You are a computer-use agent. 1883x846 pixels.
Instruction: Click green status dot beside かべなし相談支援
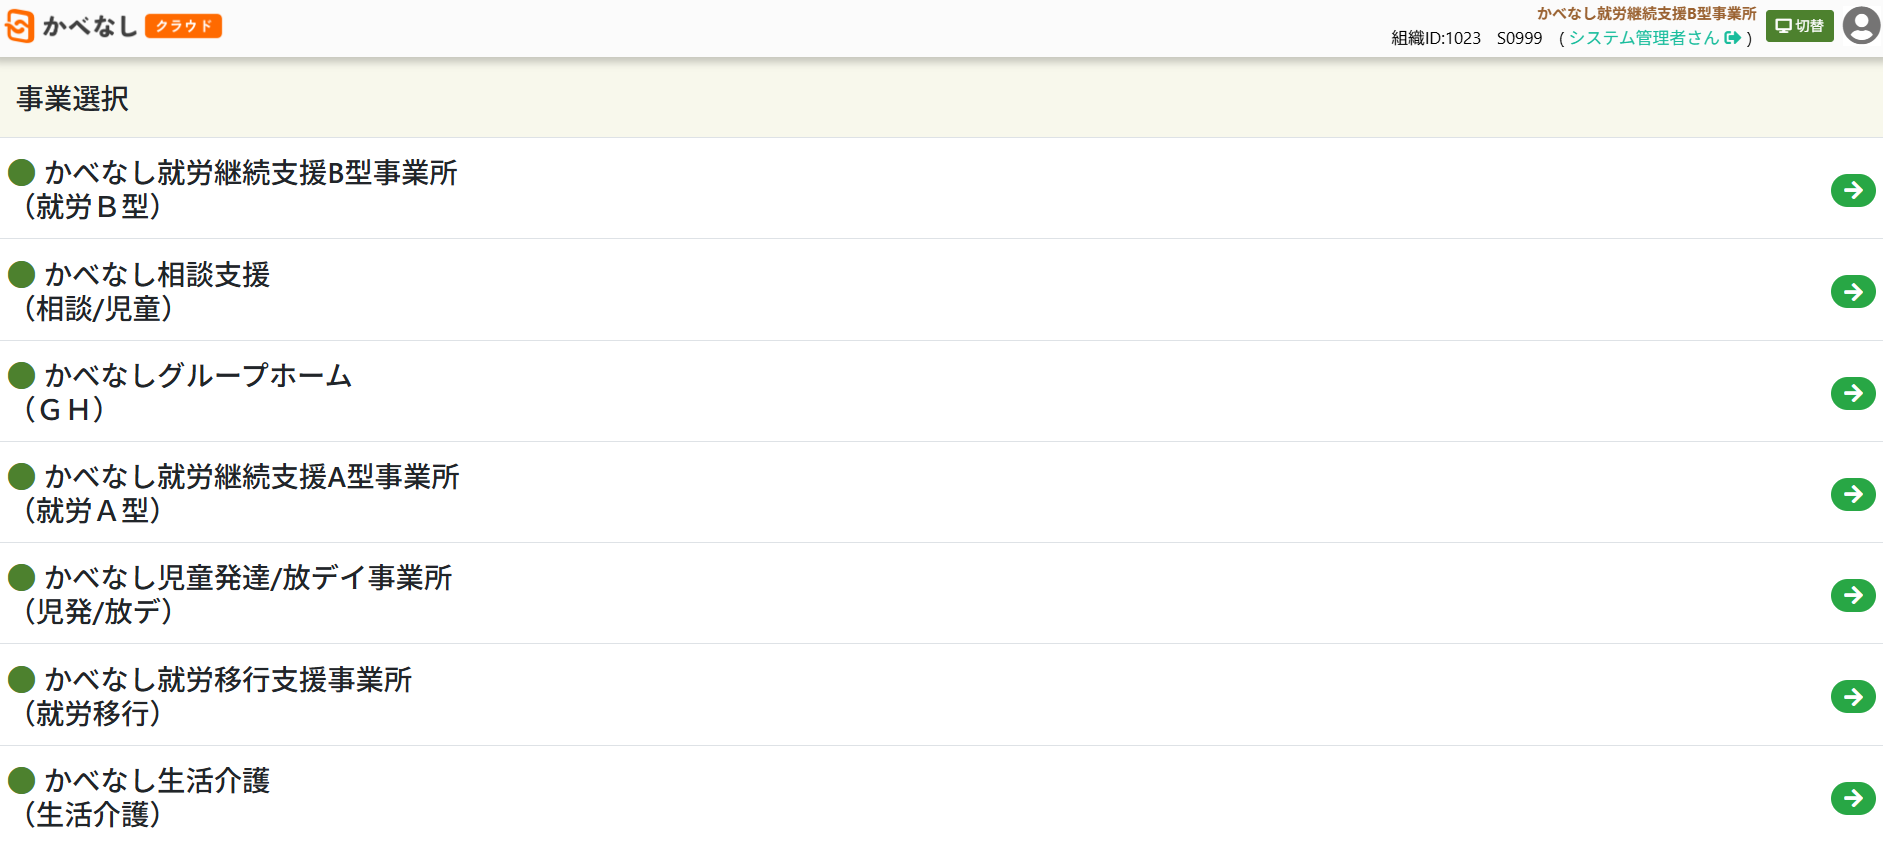pyautogui.click(x=22, y=274)
